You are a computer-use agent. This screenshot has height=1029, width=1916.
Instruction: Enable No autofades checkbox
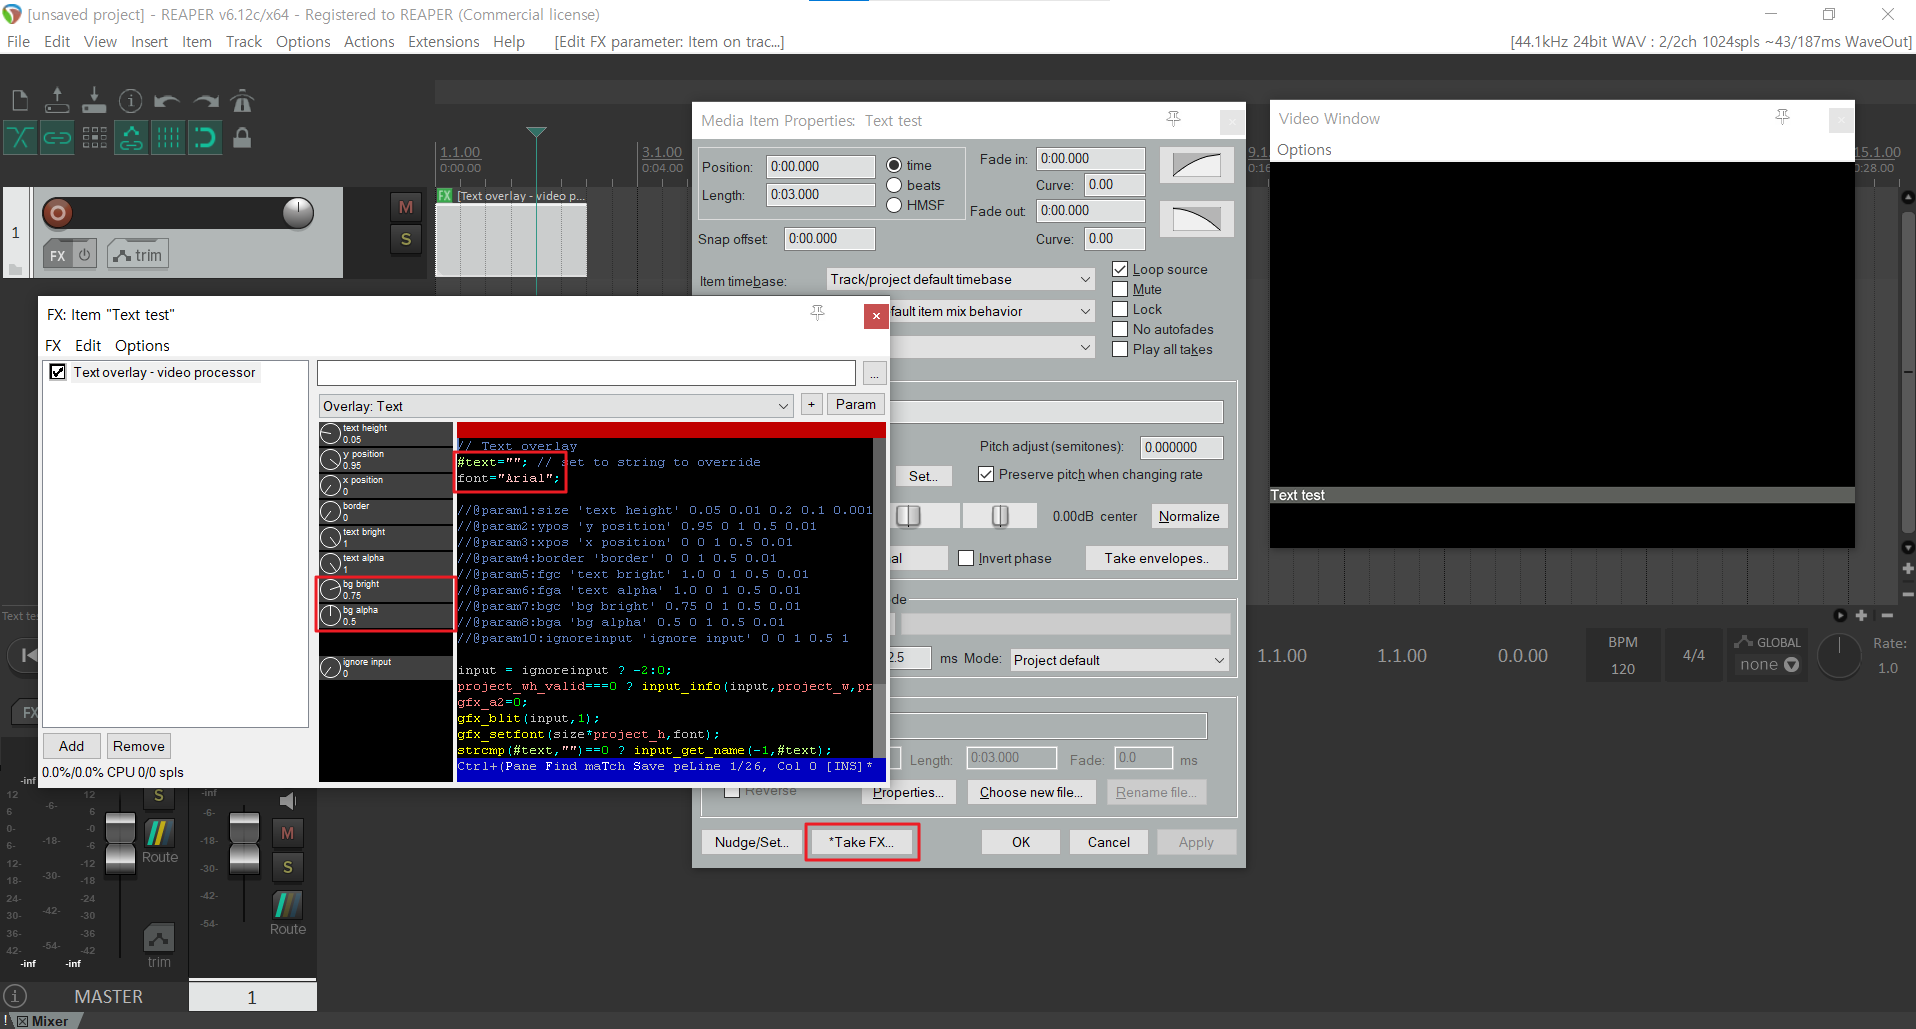pos(1120,329)
